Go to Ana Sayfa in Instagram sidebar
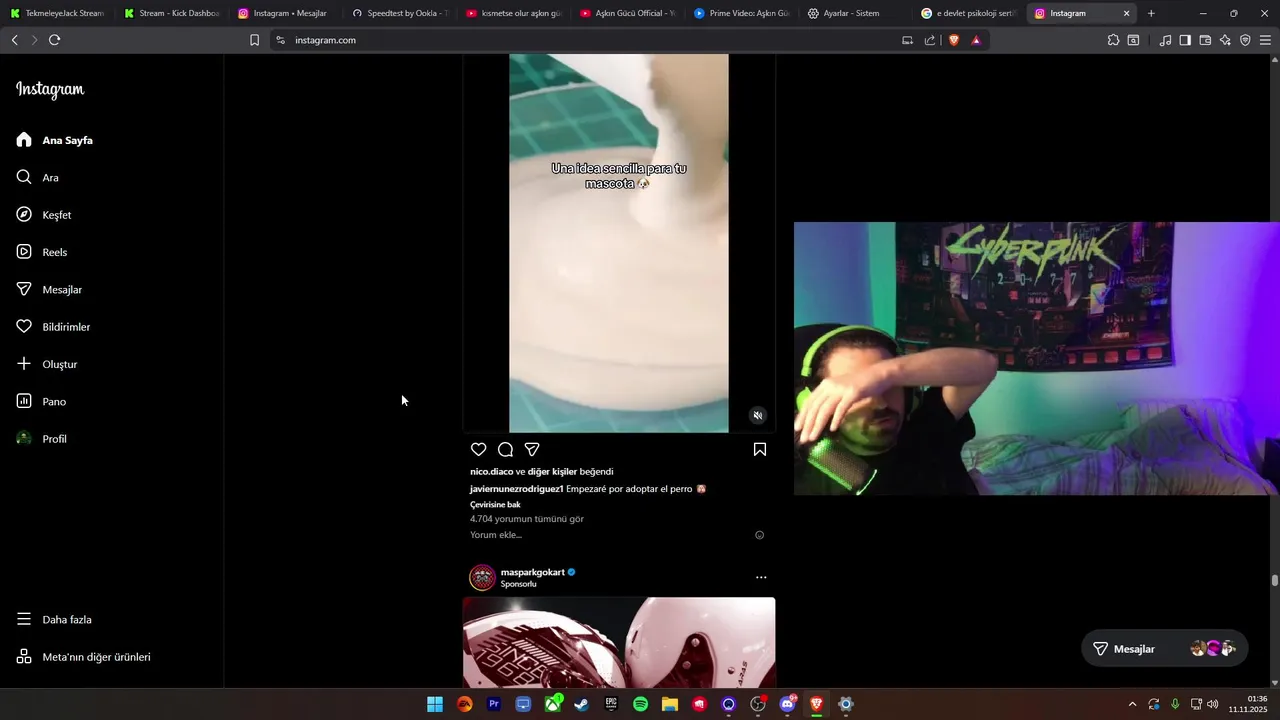 click(55, 140)
